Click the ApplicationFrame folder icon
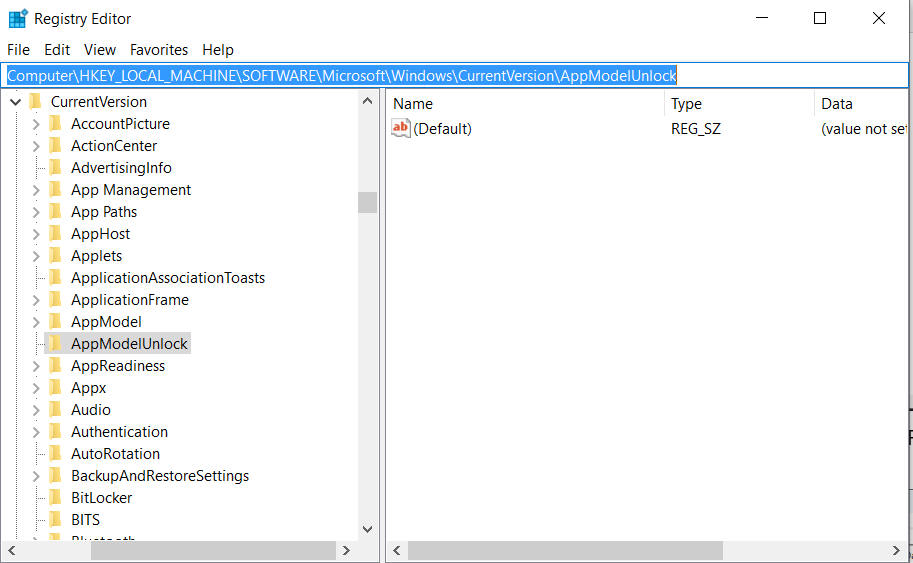This screenshot has height=563, width=913. pos(56,300)
